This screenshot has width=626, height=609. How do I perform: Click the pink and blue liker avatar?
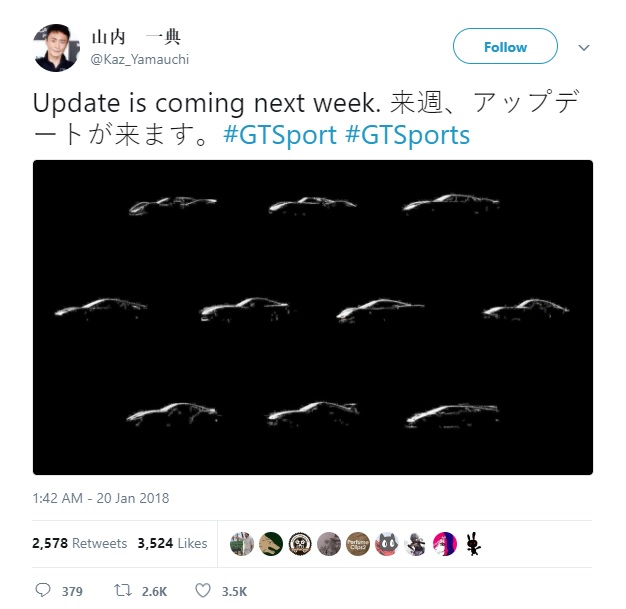tap(445, 544)
